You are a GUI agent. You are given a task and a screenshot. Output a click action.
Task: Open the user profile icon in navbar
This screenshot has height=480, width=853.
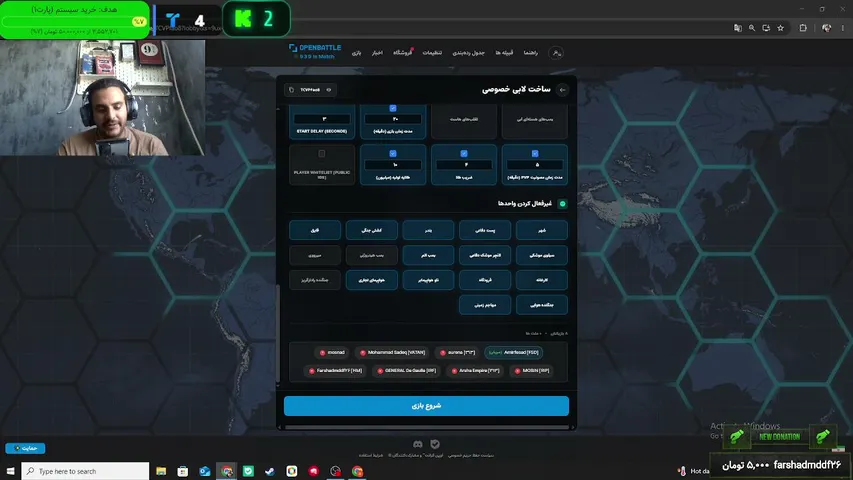click(556, 53)
